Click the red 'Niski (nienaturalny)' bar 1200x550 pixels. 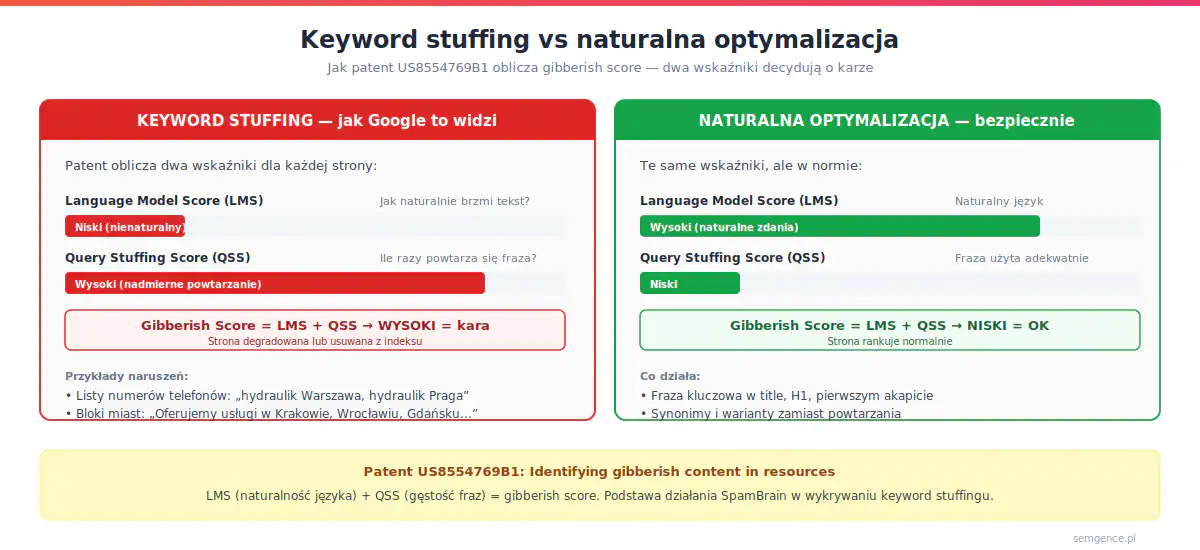(x=125, y=227)
